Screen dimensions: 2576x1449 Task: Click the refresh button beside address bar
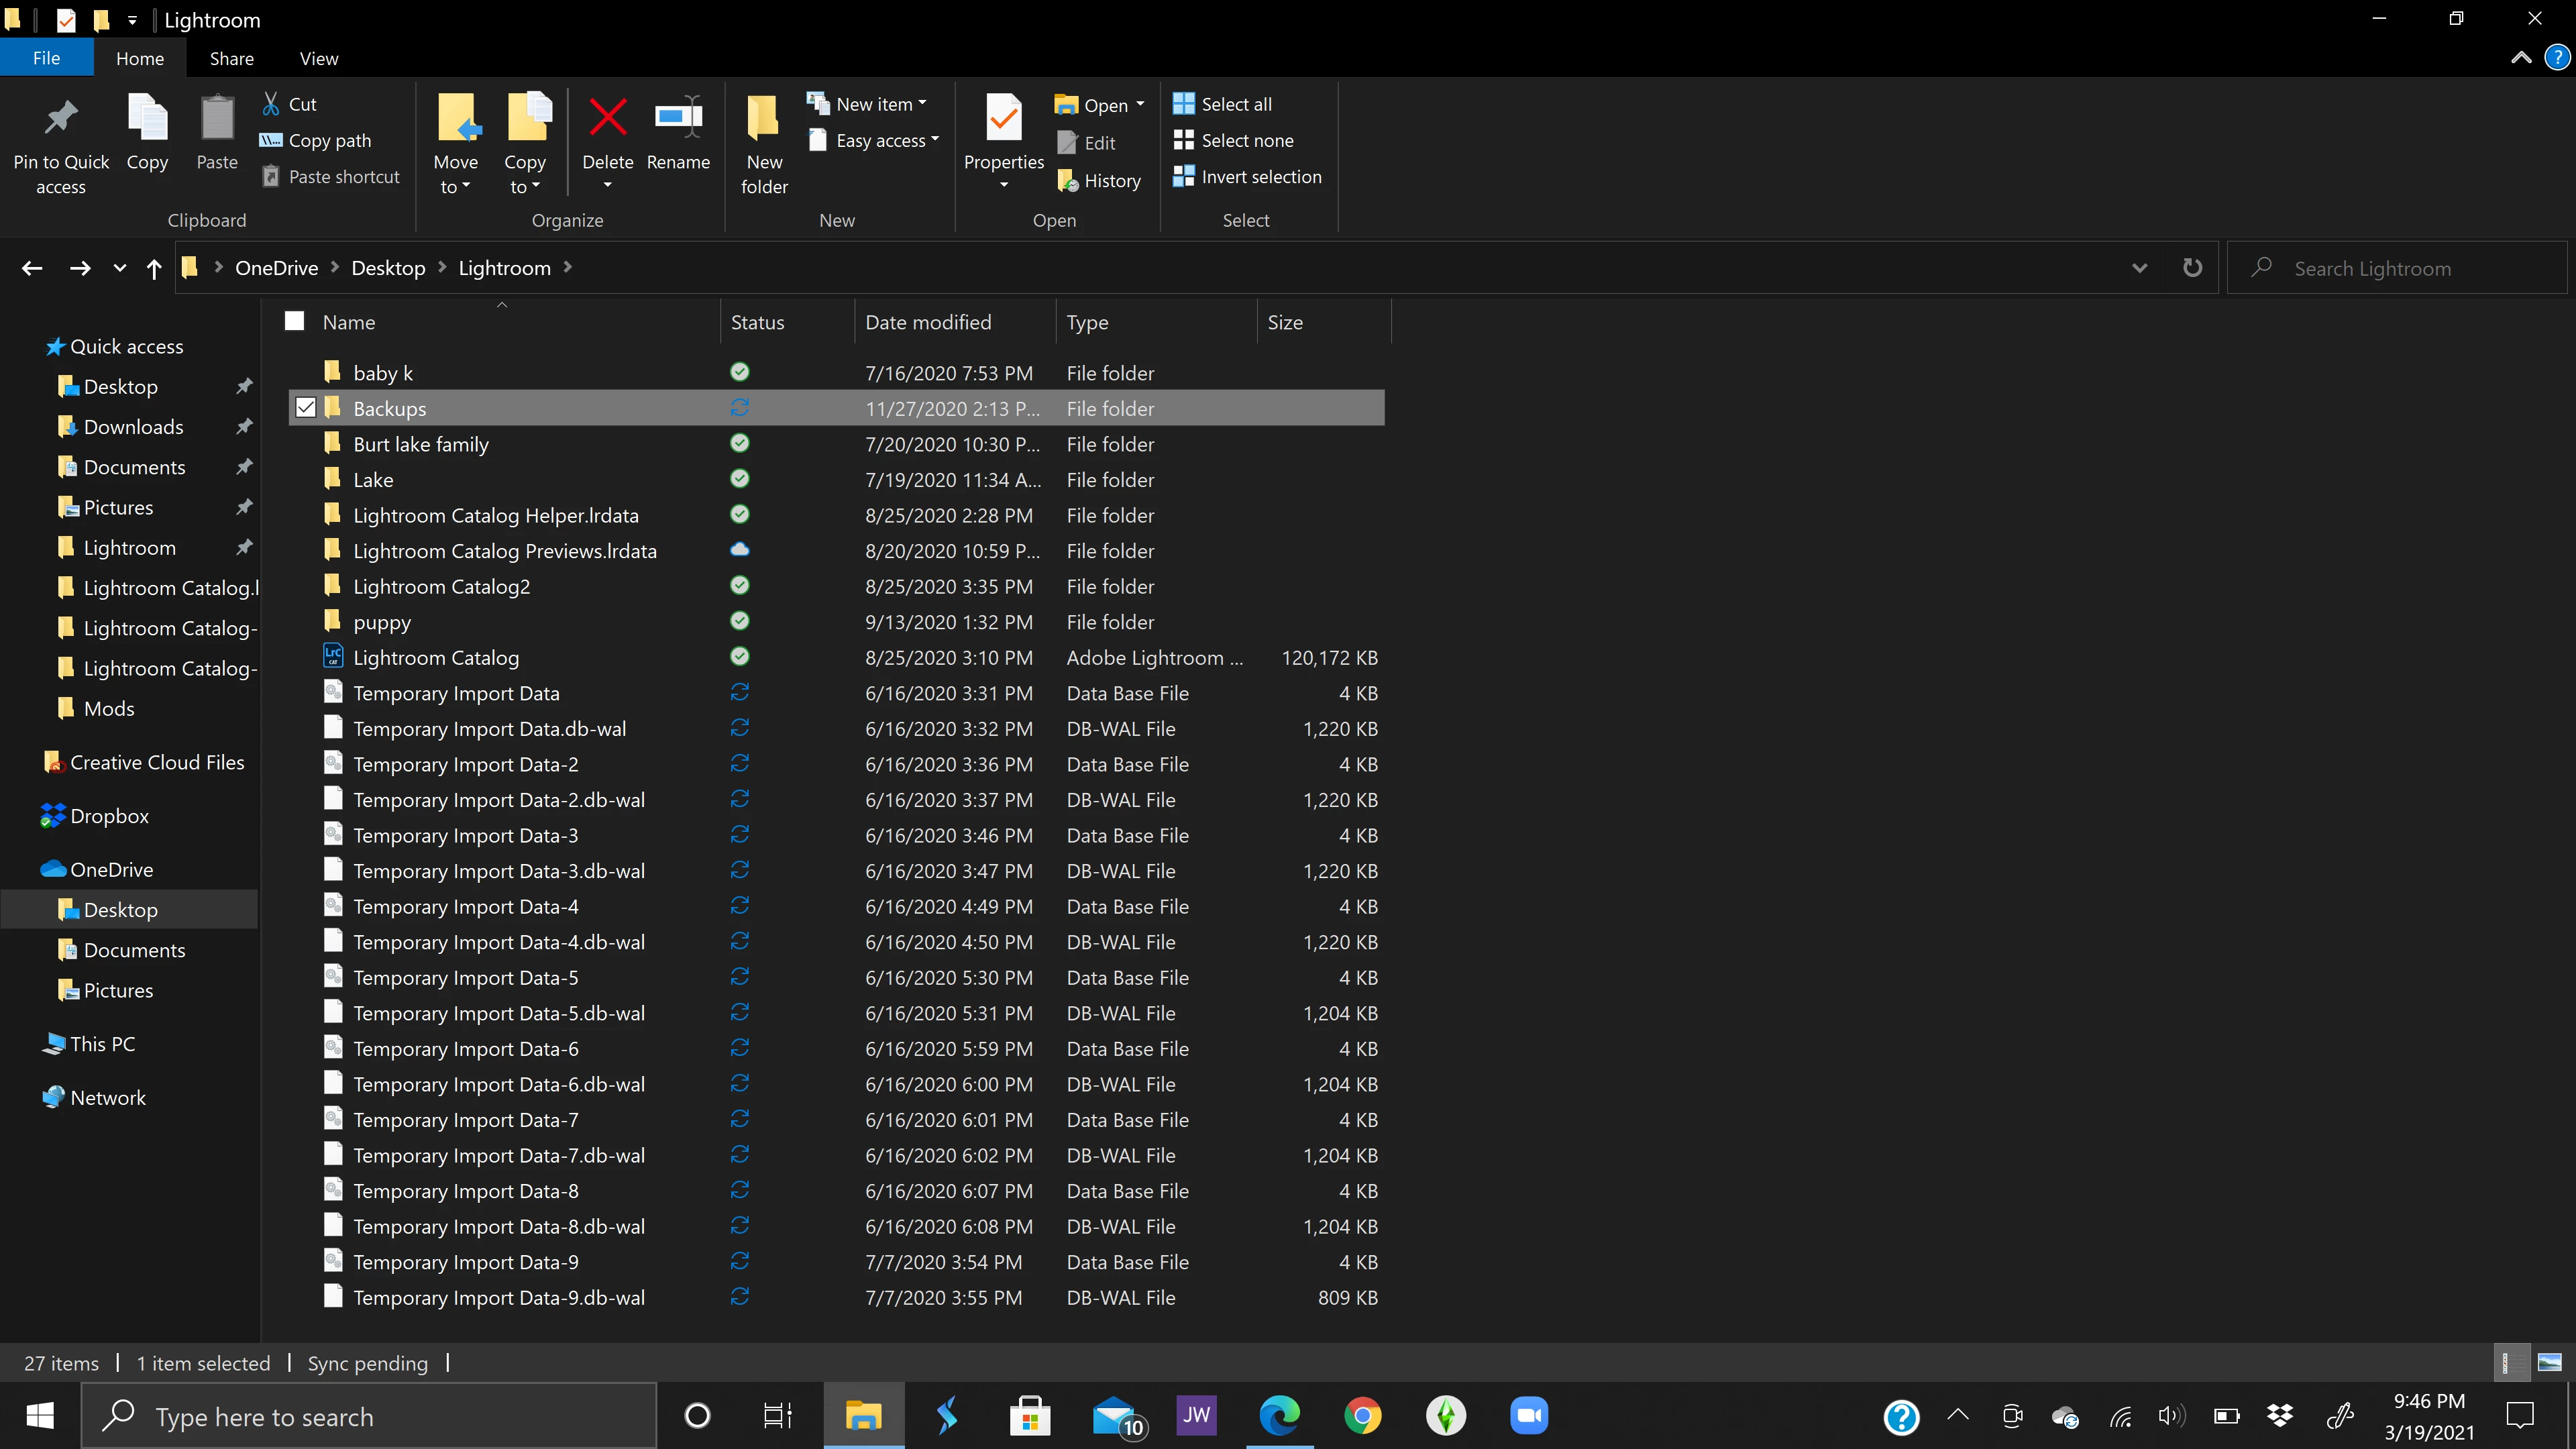point(2192,268)
